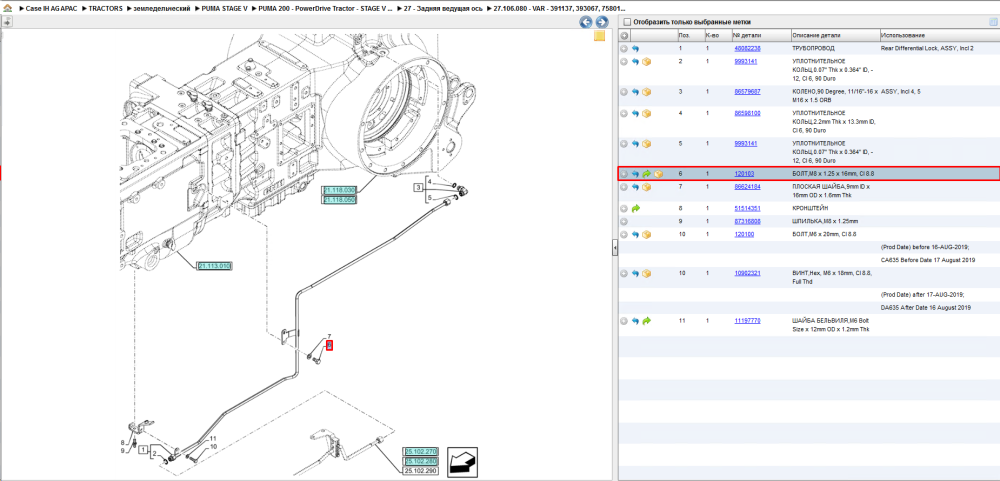This screenshot has height=481, width=1000.
Task: Click the green arrow icon for КРОНШТЕЙН row
Action: [635, 209]
